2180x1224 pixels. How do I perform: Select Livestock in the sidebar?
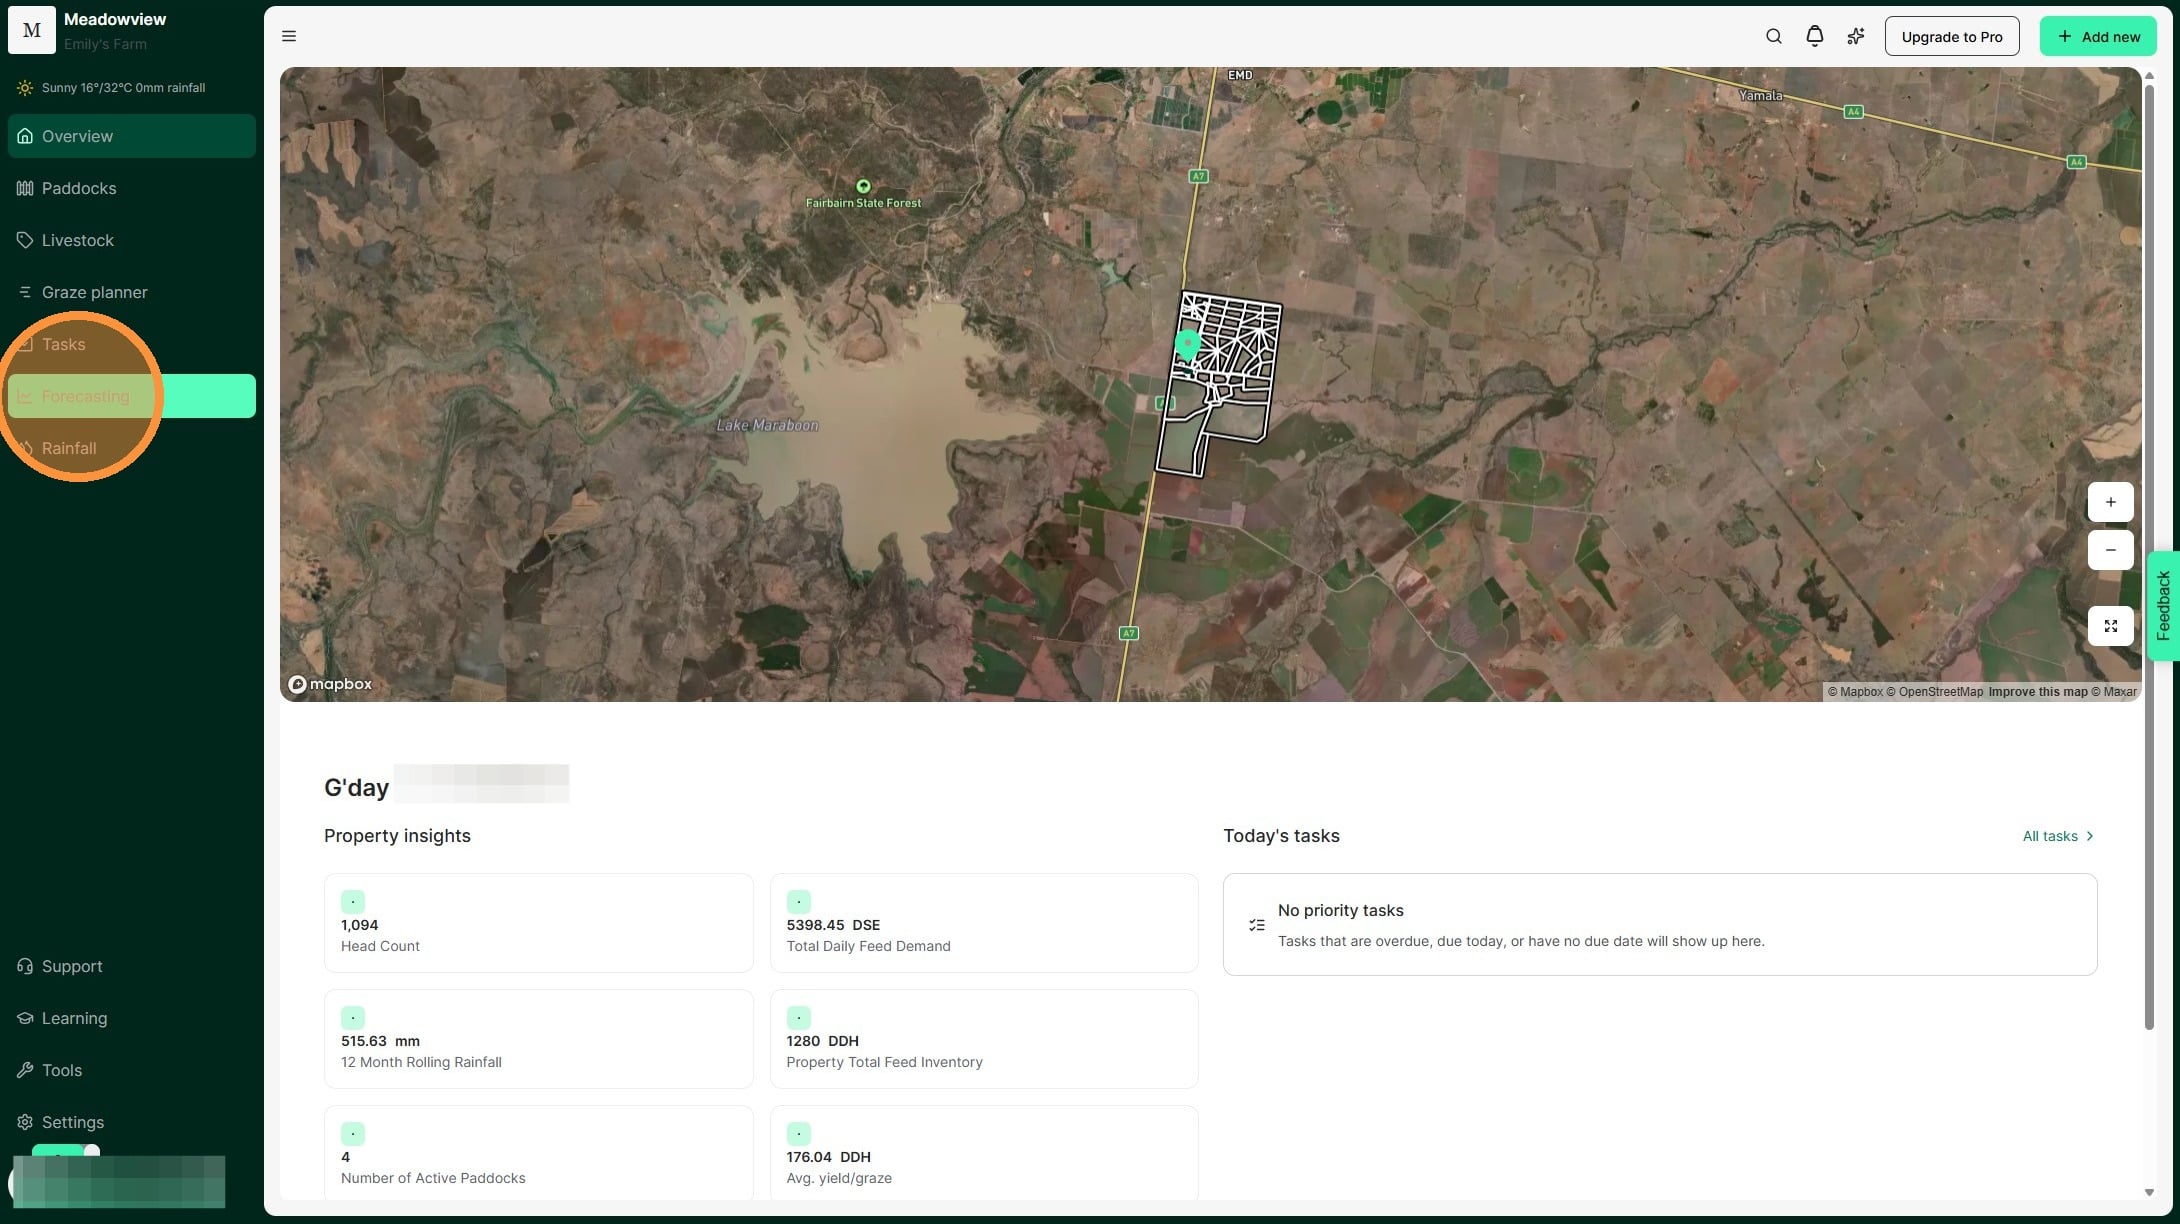point(77,240)
